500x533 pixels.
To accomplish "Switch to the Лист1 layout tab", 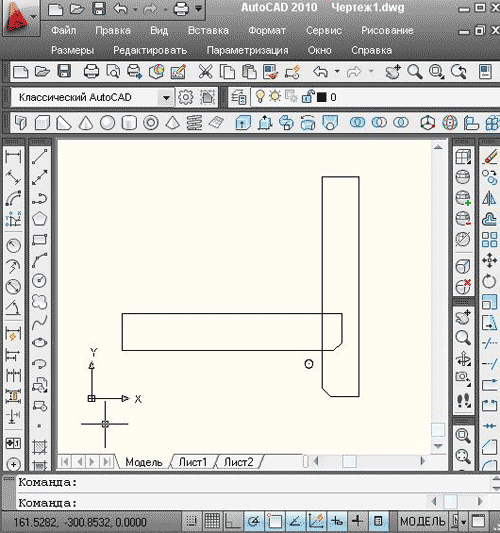I will click(x=193, y=462).
